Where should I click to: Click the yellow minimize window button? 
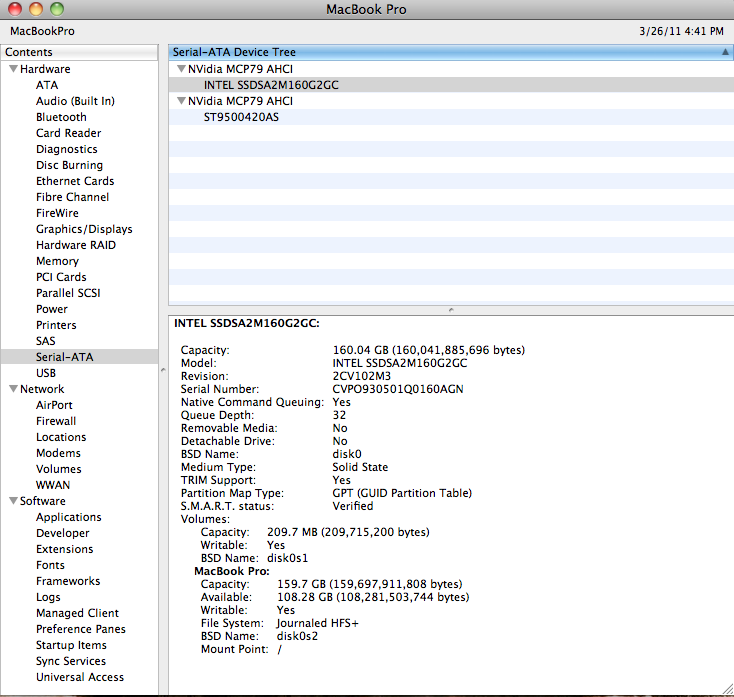click(36, 9)
